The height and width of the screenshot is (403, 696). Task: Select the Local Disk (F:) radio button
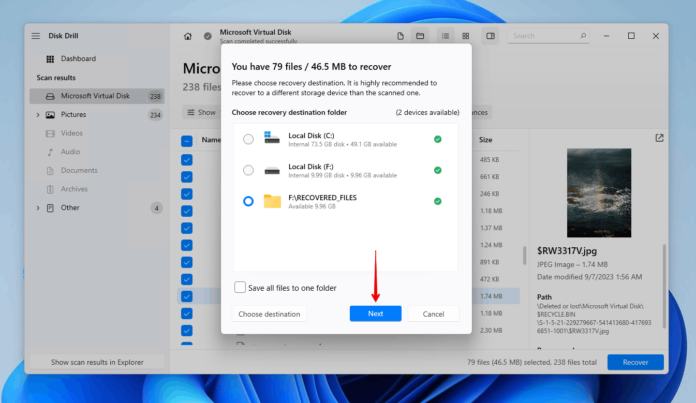[x=248, y=170]
